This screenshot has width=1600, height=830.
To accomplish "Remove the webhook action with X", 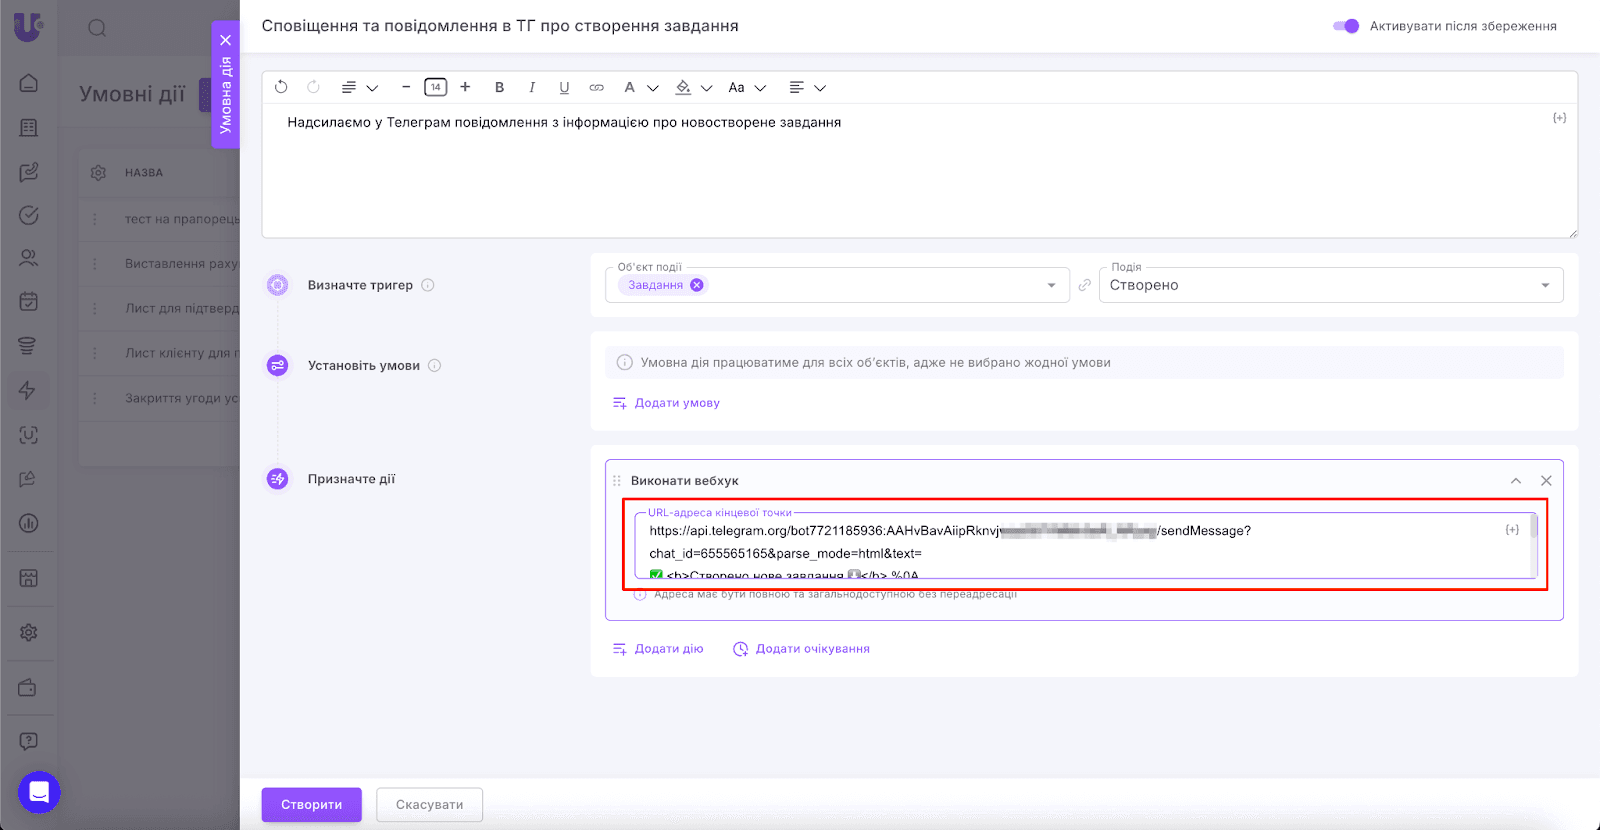I will [x=1546, y=481].
